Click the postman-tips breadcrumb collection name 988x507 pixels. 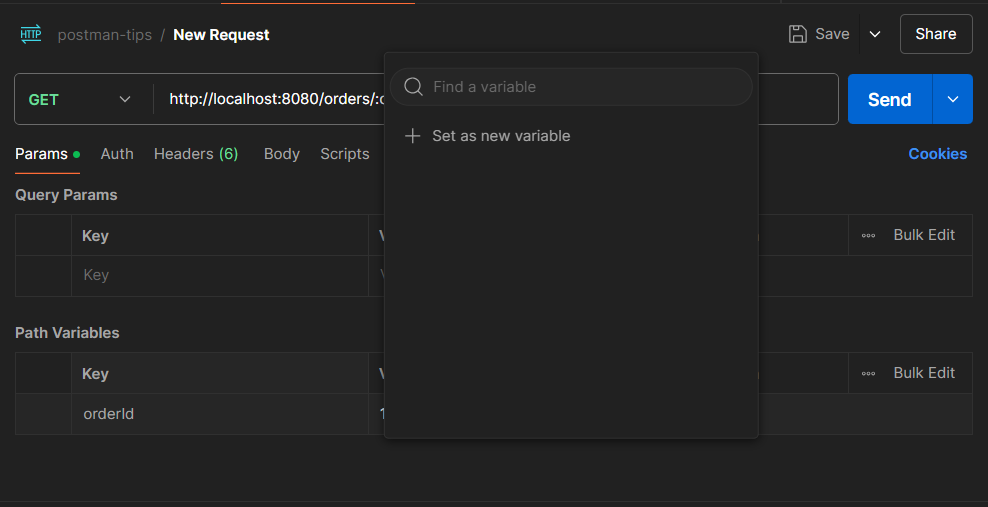tap(105, 35)
